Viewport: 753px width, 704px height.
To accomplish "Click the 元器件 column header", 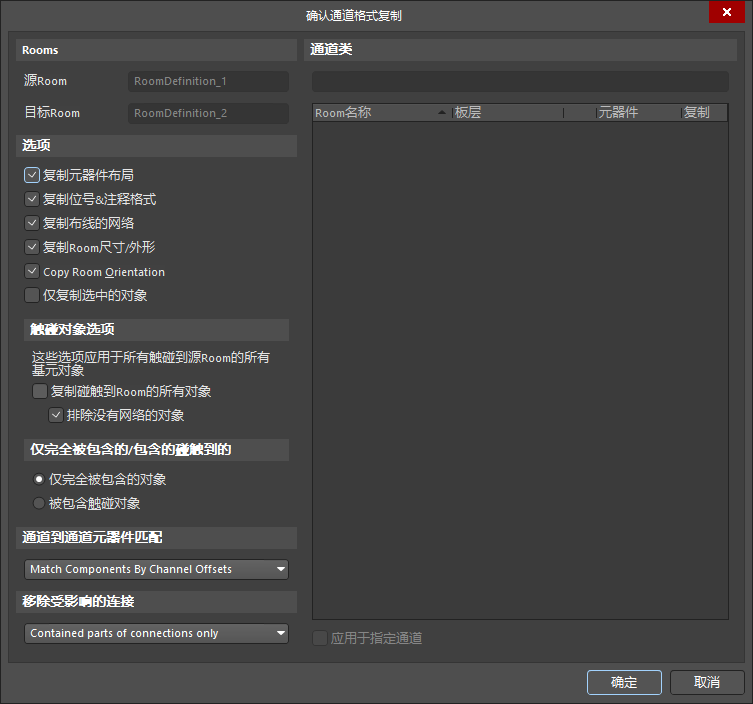I will pyautogui.click(x=636, y=113).
